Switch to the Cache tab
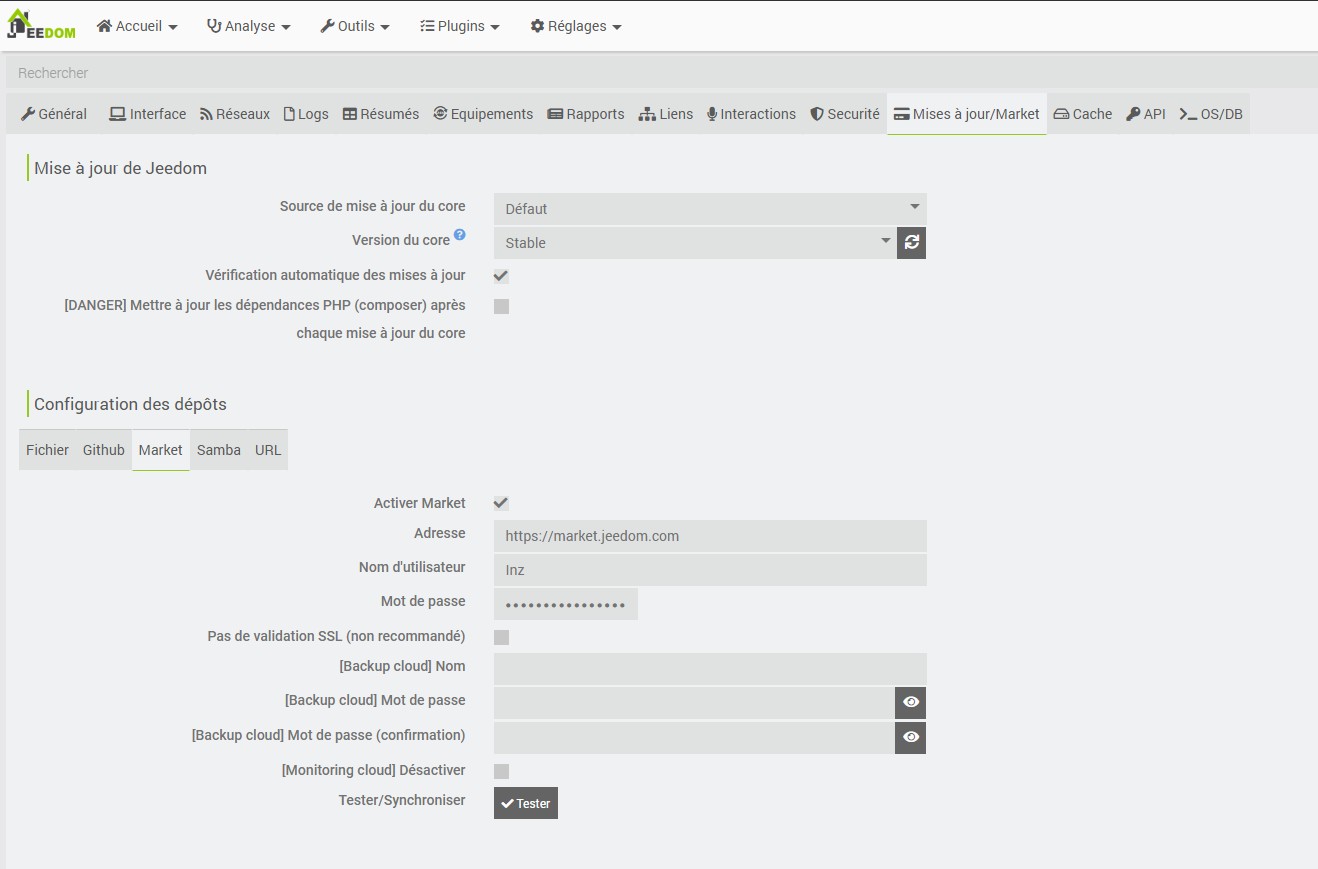The width and height of the screenshot is (1318, 869). coord(1083,114)
